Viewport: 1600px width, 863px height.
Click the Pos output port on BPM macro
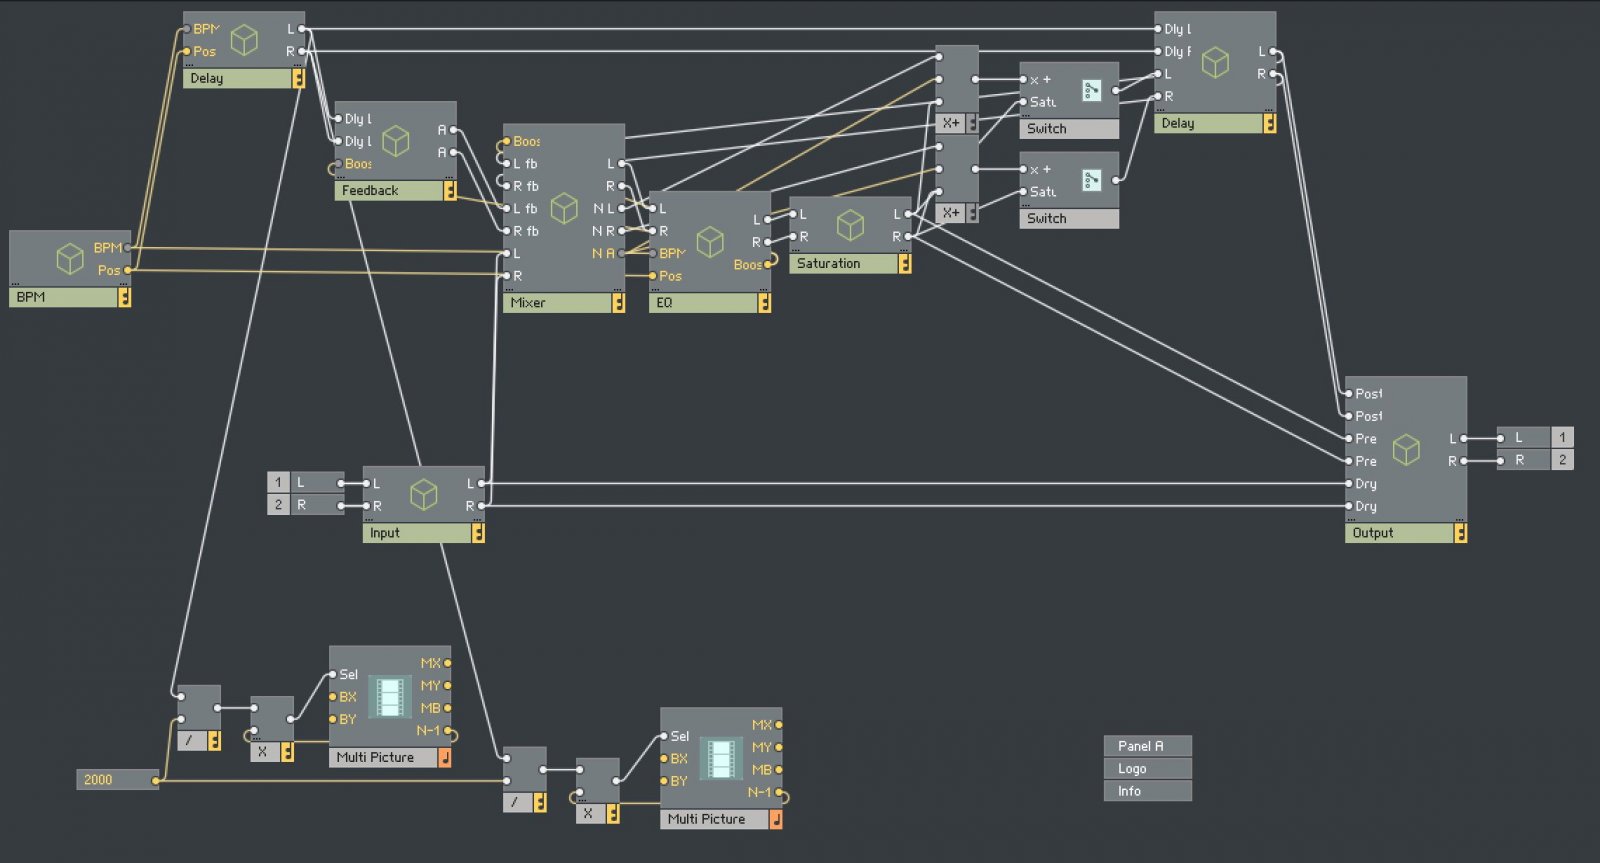127,270
